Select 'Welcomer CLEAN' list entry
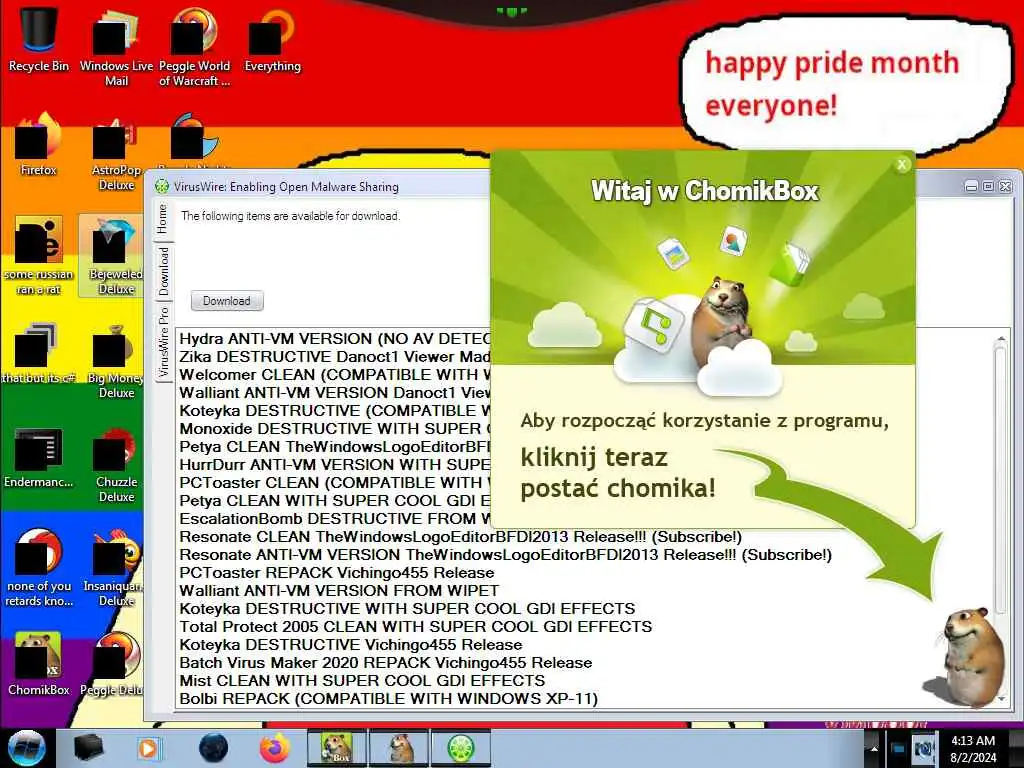Viewport: 1024px width, 768px height. coord(334,375)
